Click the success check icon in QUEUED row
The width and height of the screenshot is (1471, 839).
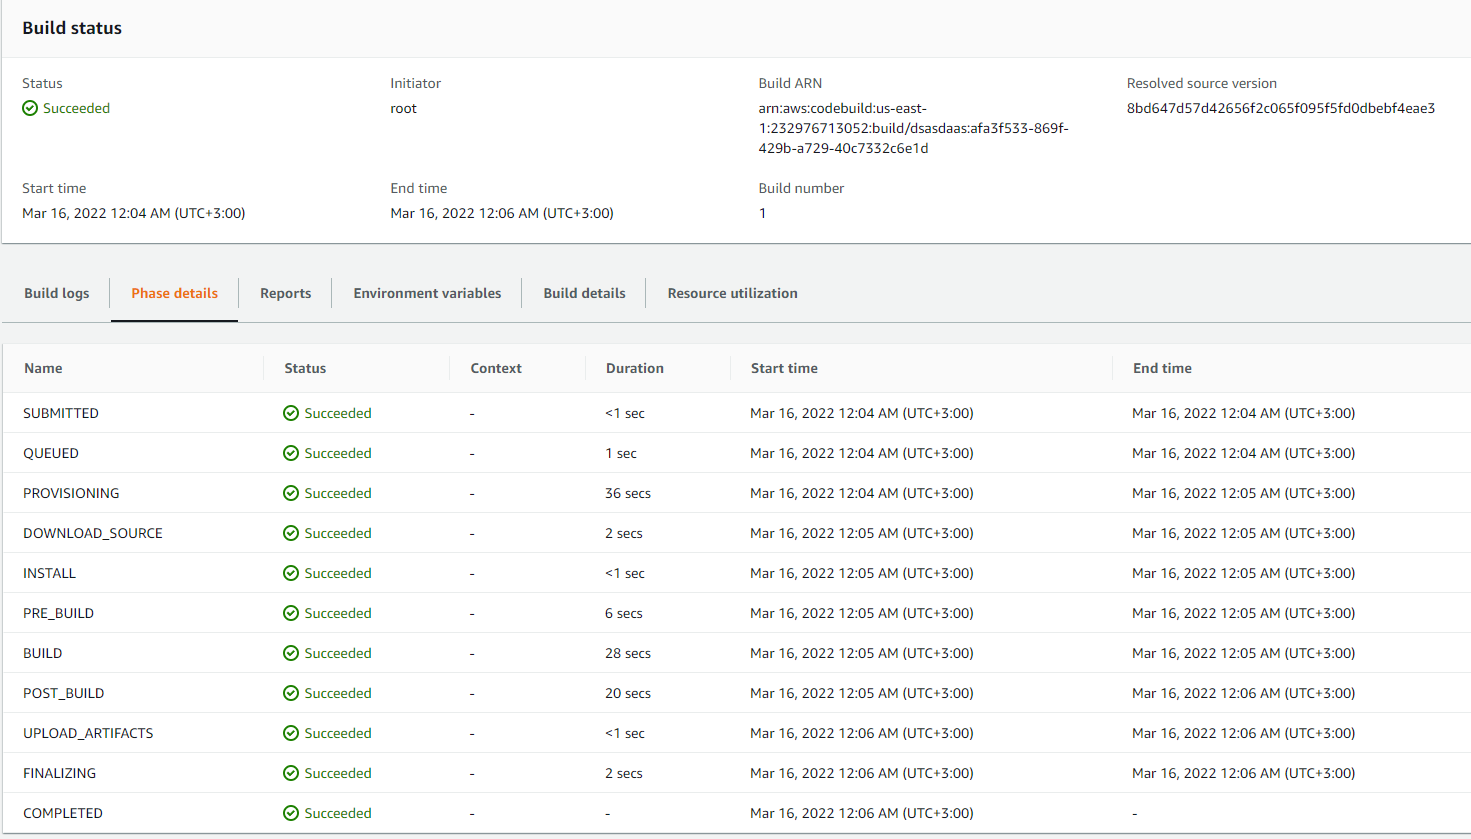291,453
